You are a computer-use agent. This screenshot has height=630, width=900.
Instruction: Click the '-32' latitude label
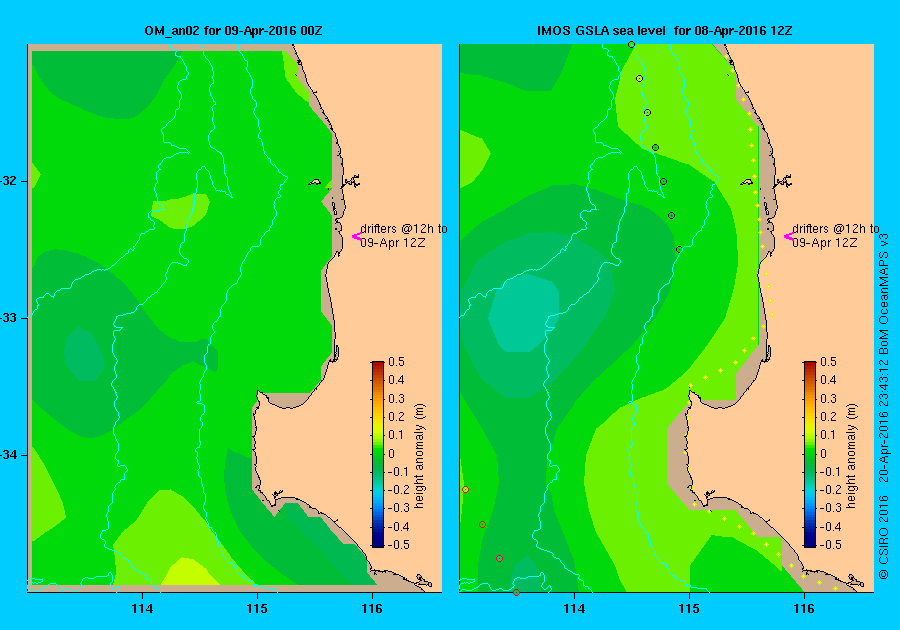[9, 181]
